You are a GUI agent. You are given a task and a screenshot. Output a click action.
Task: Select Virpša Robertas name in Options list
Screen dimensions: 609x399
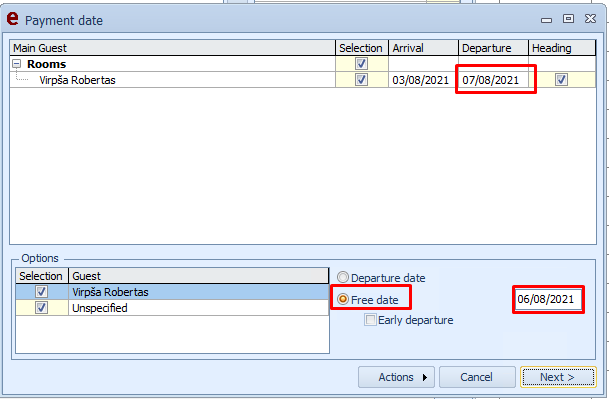click(x=110, y=292)
